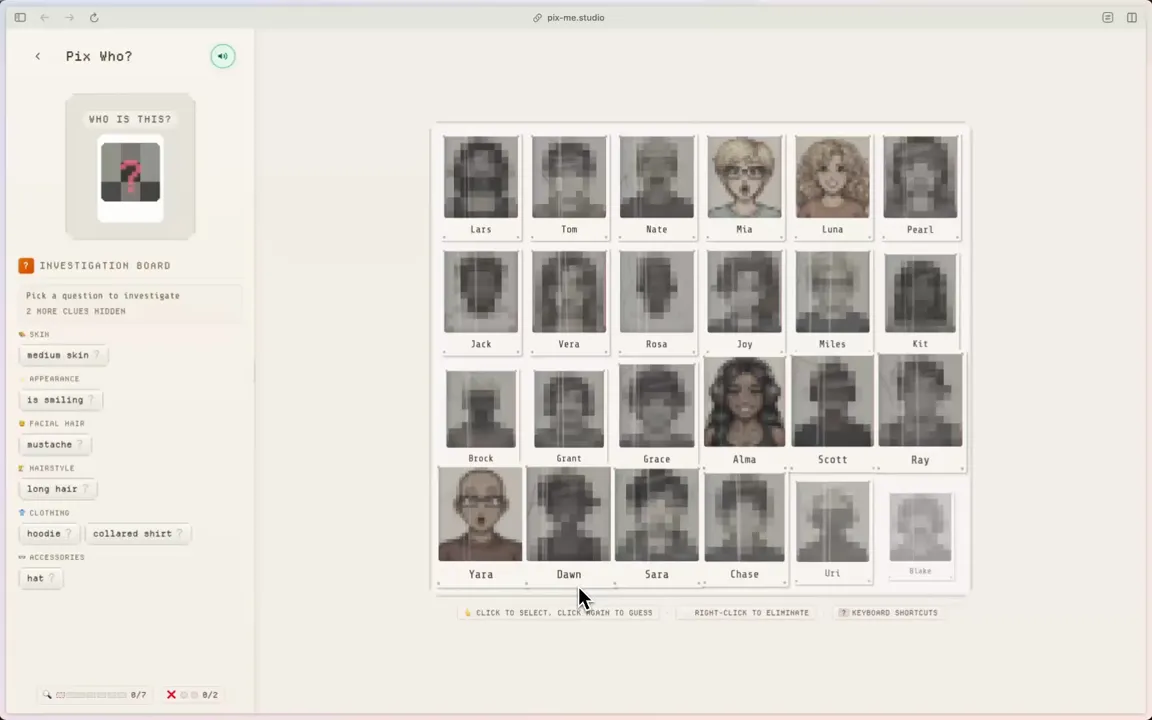This screenshot has width=1152, height=720.
Task: Open Keyboard Shortcuts help
Action: click(x=888, y=612)
